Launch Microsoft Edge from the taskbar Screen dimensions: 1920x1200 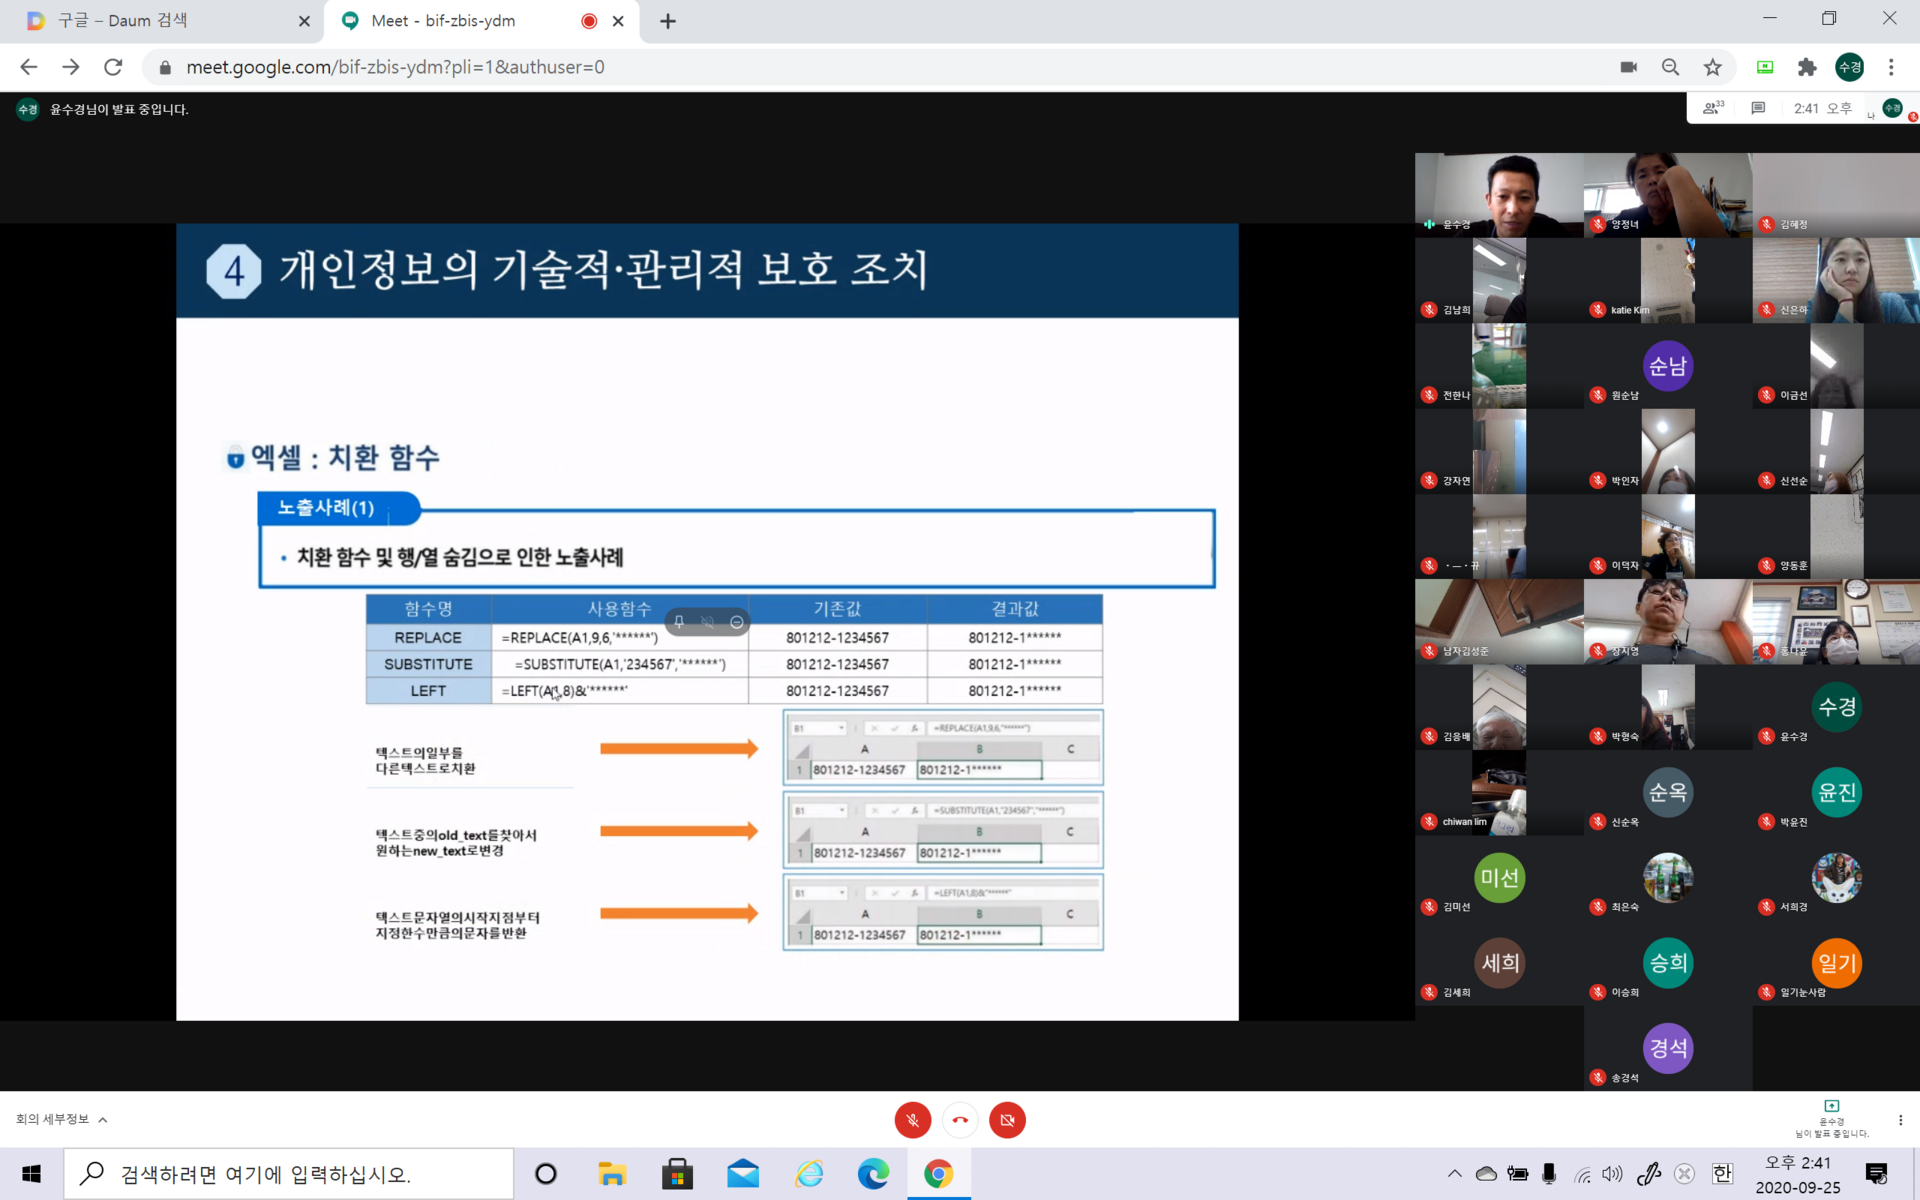[873, 1173]
